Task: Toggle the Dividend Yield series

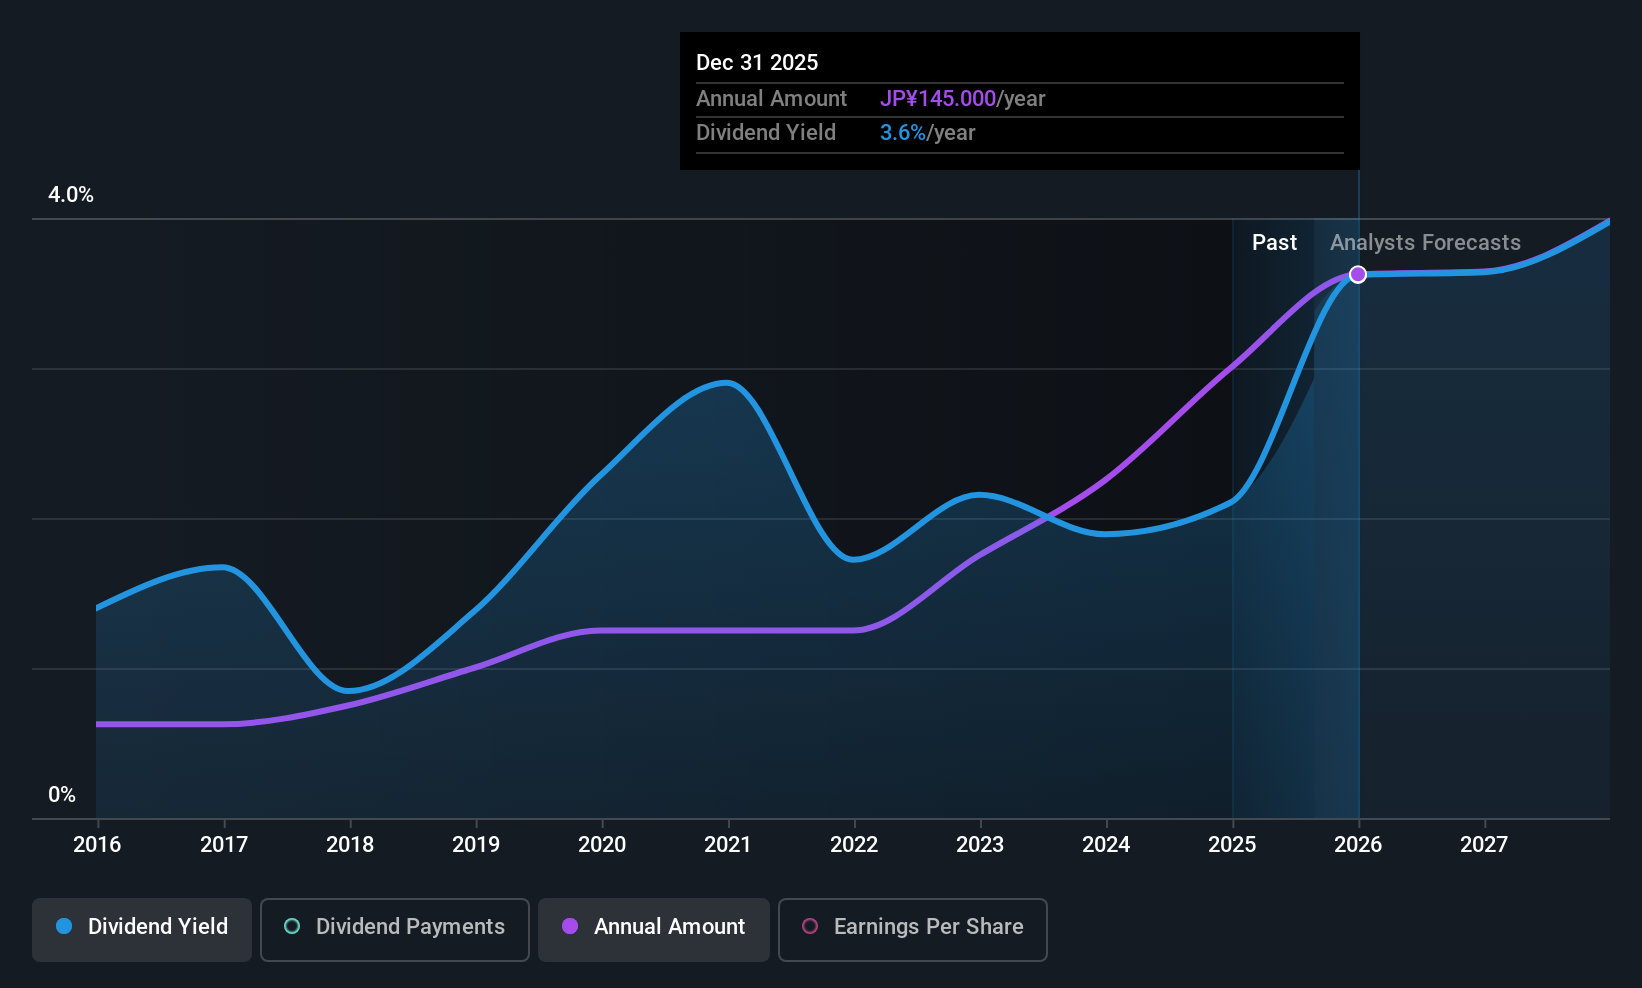Action: [x=142, y=929]
